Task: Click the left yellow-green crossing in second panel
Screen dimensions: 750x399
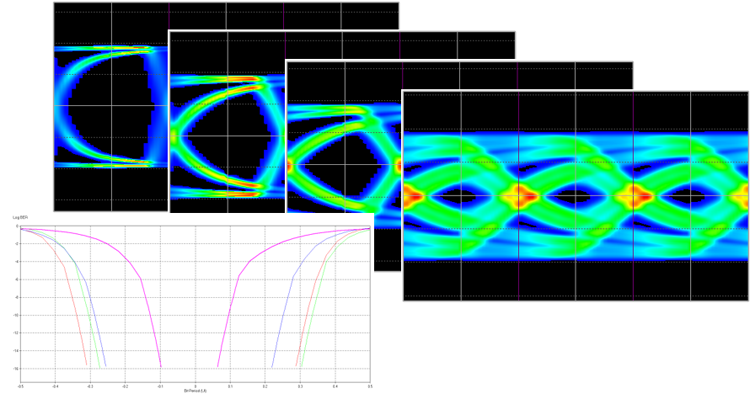Action: [174, 136]
